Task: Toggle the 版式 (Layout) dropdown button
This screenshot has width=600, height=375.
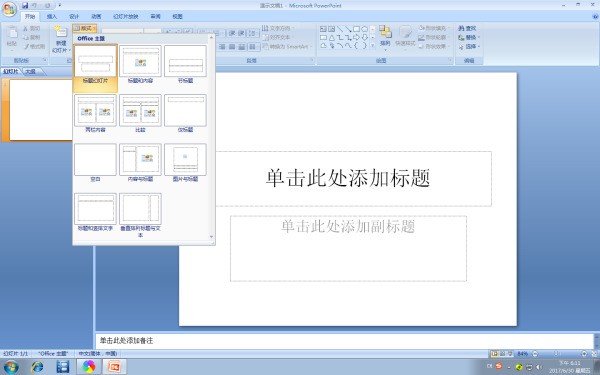Action: coord(84,28)
